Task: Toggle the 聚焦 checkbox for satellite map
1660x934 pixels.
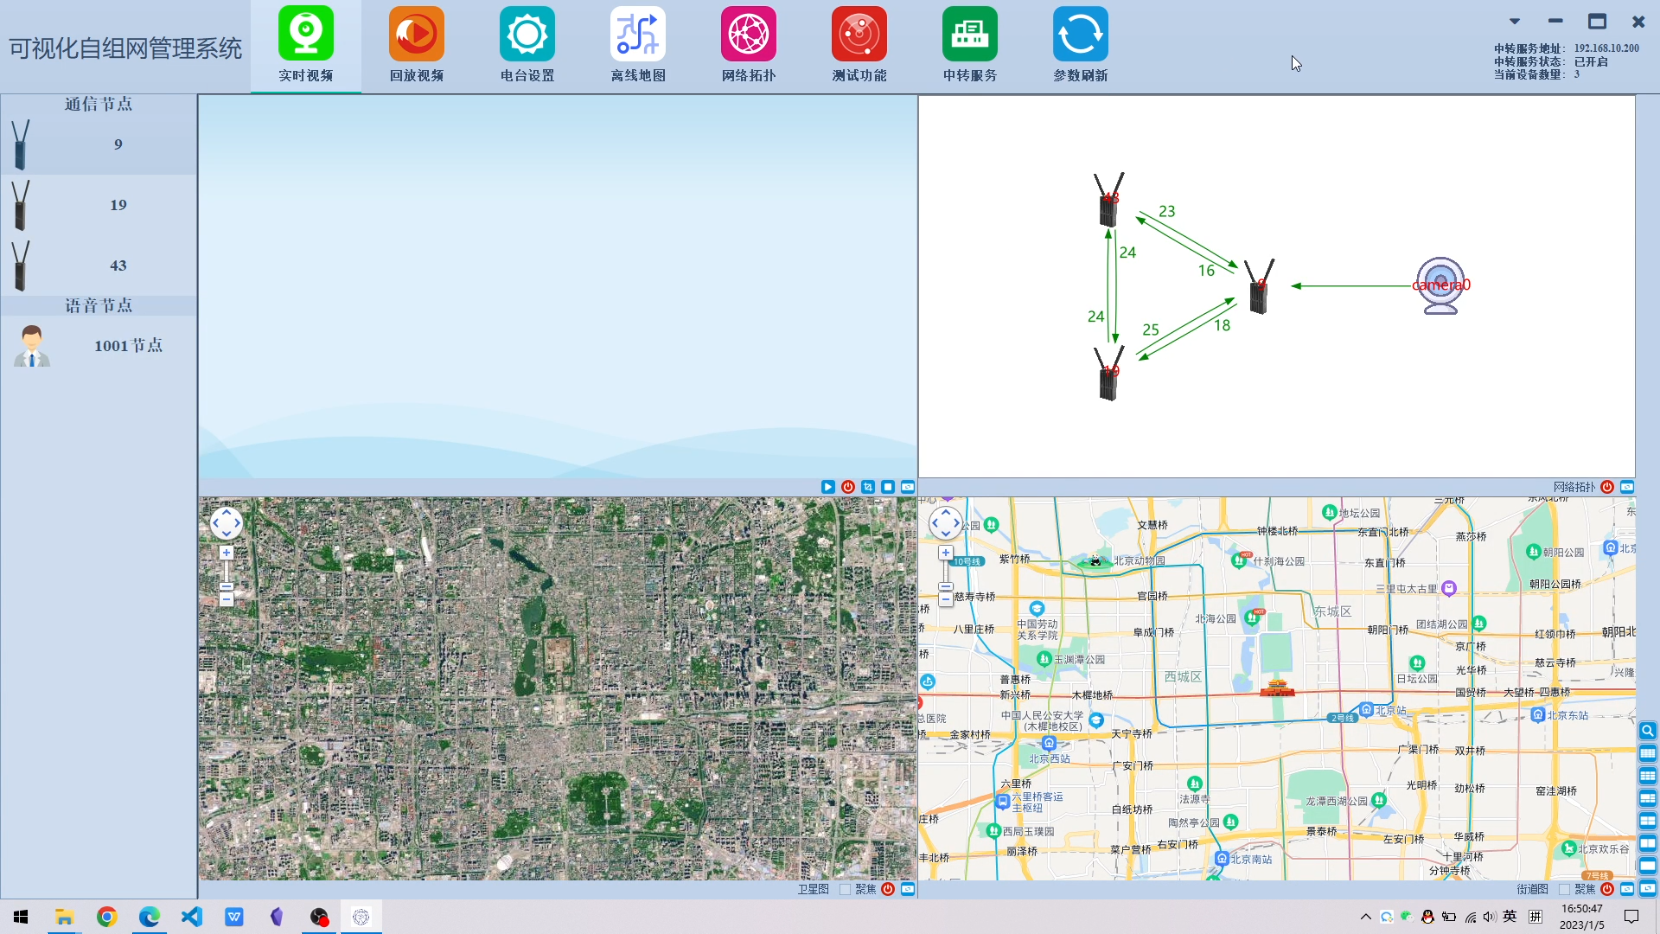Action: pos(845,889)
